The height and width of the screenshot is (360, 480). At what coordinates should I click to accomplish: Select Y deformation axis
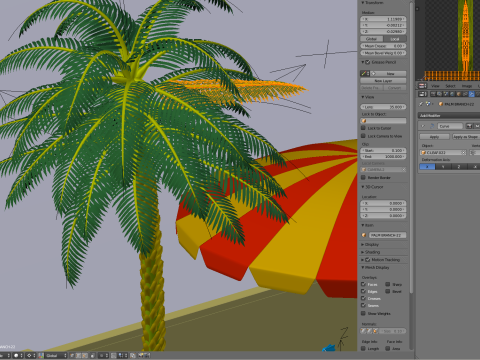click(443, 167)
